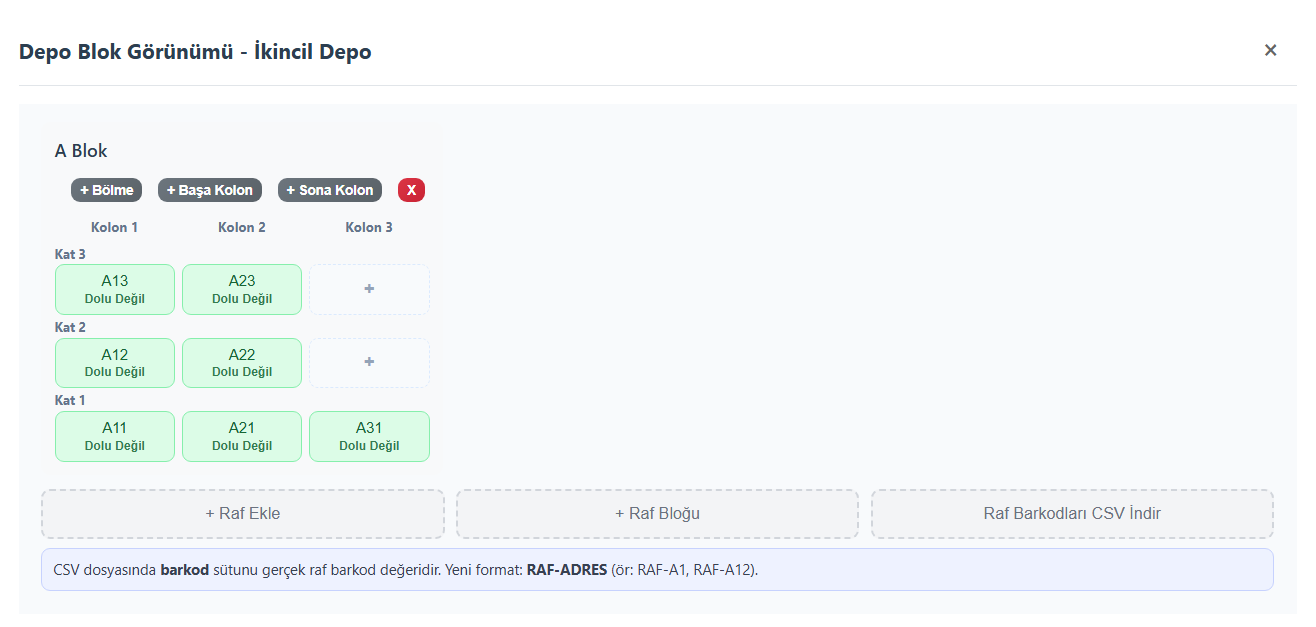Choose shelf A21 on Kat 1
This screenshot has height=627, width=1316.
click(242, 436)
